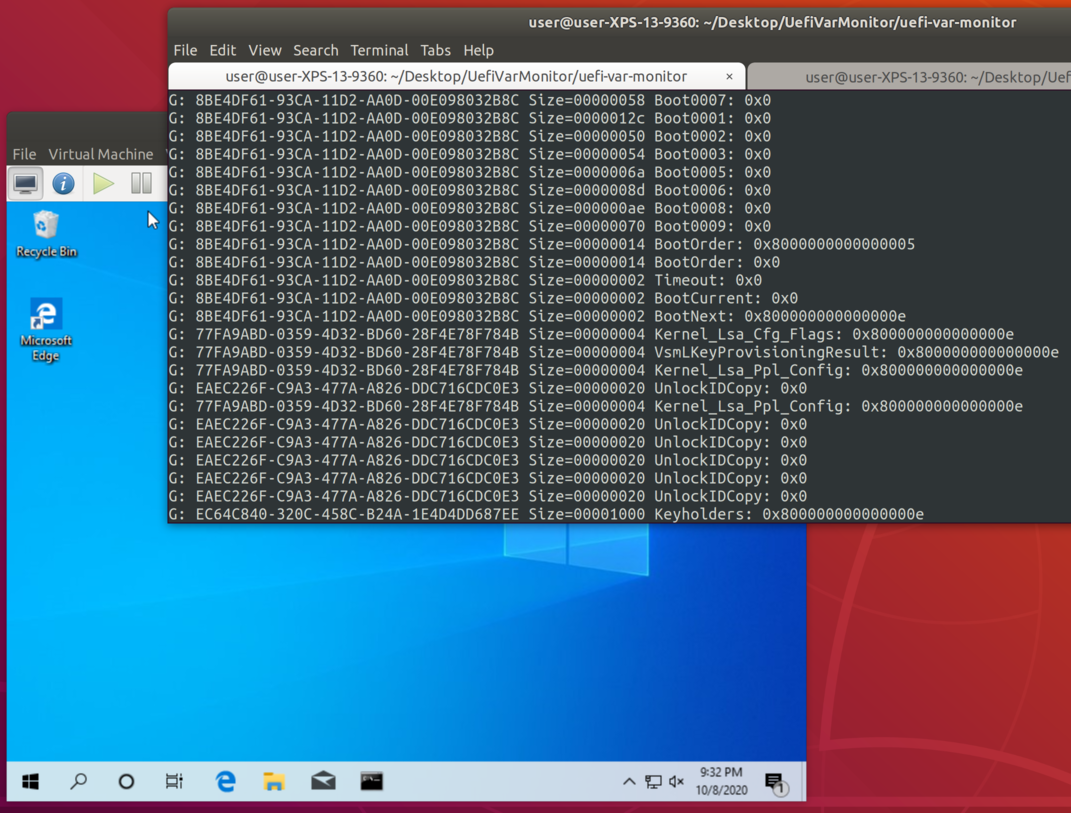Open the terminal Tabs menu
Image resolution: width=1071 pixels, height=813 pixels.
point(435,51)
